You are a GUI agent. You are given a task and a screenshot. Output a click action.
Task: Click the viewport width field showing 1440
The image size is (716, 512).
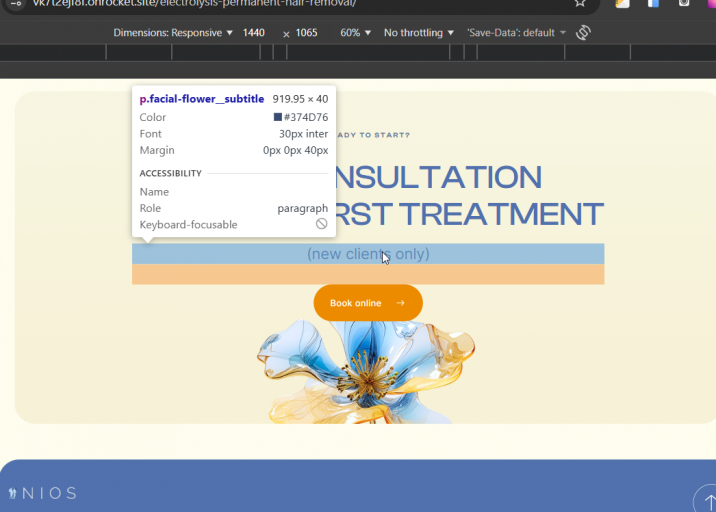coord(254,33)
